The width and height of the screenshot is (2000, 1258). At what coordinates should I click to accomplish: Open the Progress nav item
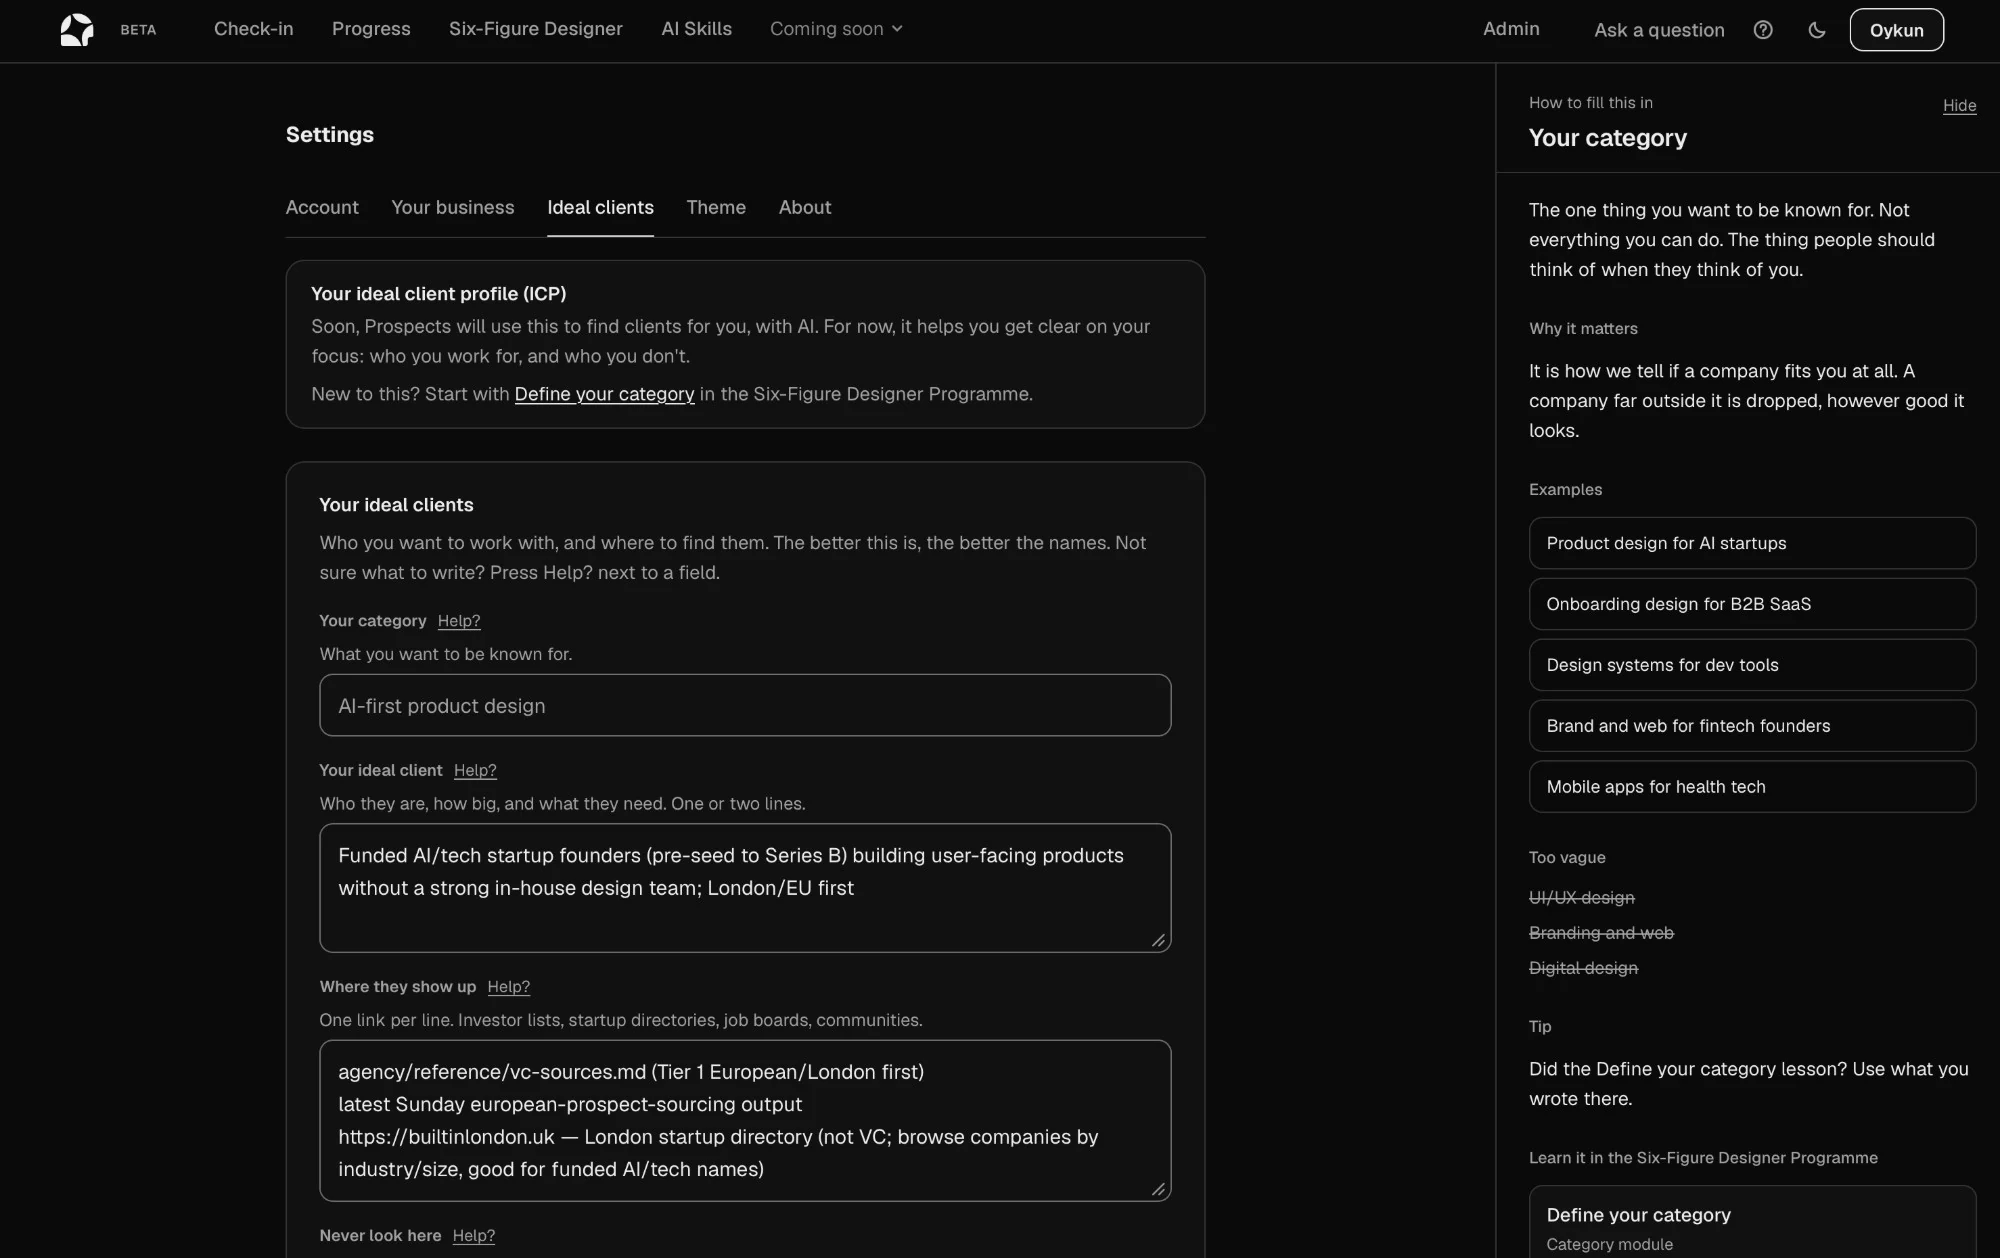pos(371,29)
